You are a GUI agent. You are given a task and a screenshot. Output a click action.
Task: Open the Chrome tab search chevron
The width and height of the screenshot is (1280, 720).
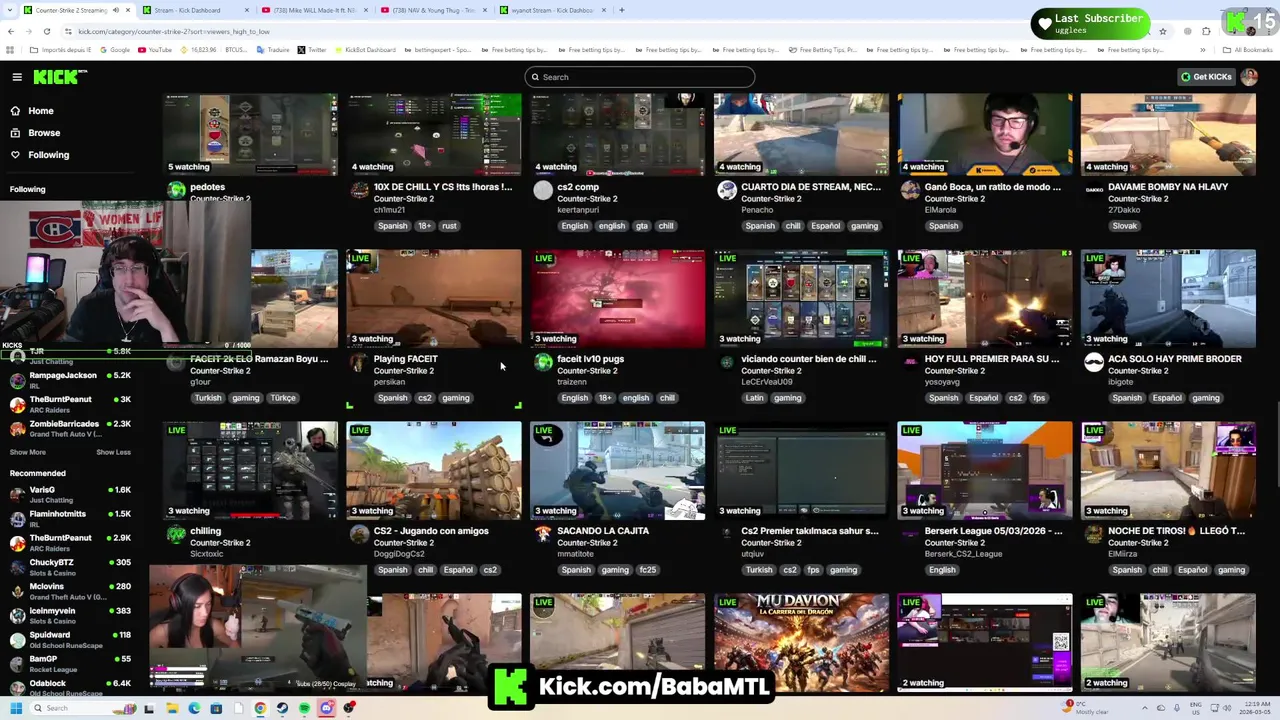click(10, 10)
